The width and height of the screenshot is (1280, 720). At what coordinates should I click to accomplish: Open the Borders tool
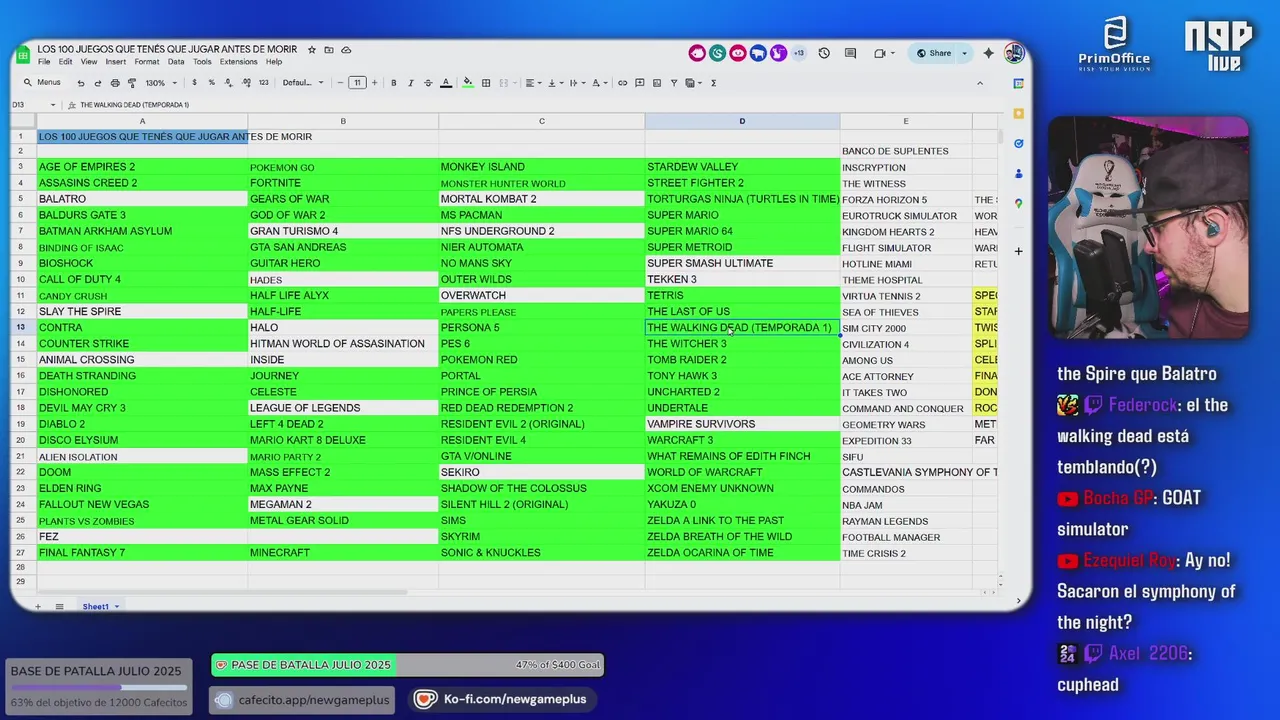(x=486, y=83)
